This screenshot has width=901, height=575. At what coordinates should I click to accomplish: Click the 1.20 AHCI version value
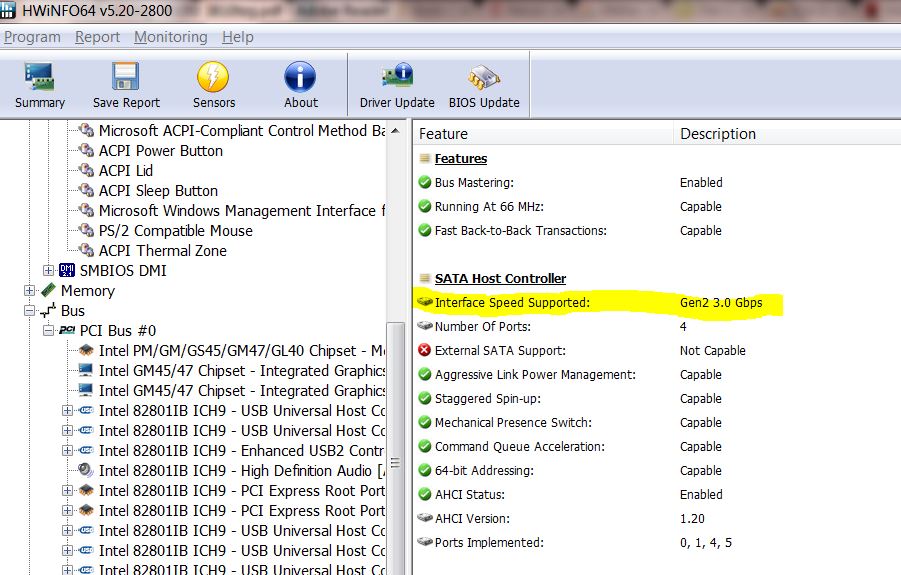(692, 518)
